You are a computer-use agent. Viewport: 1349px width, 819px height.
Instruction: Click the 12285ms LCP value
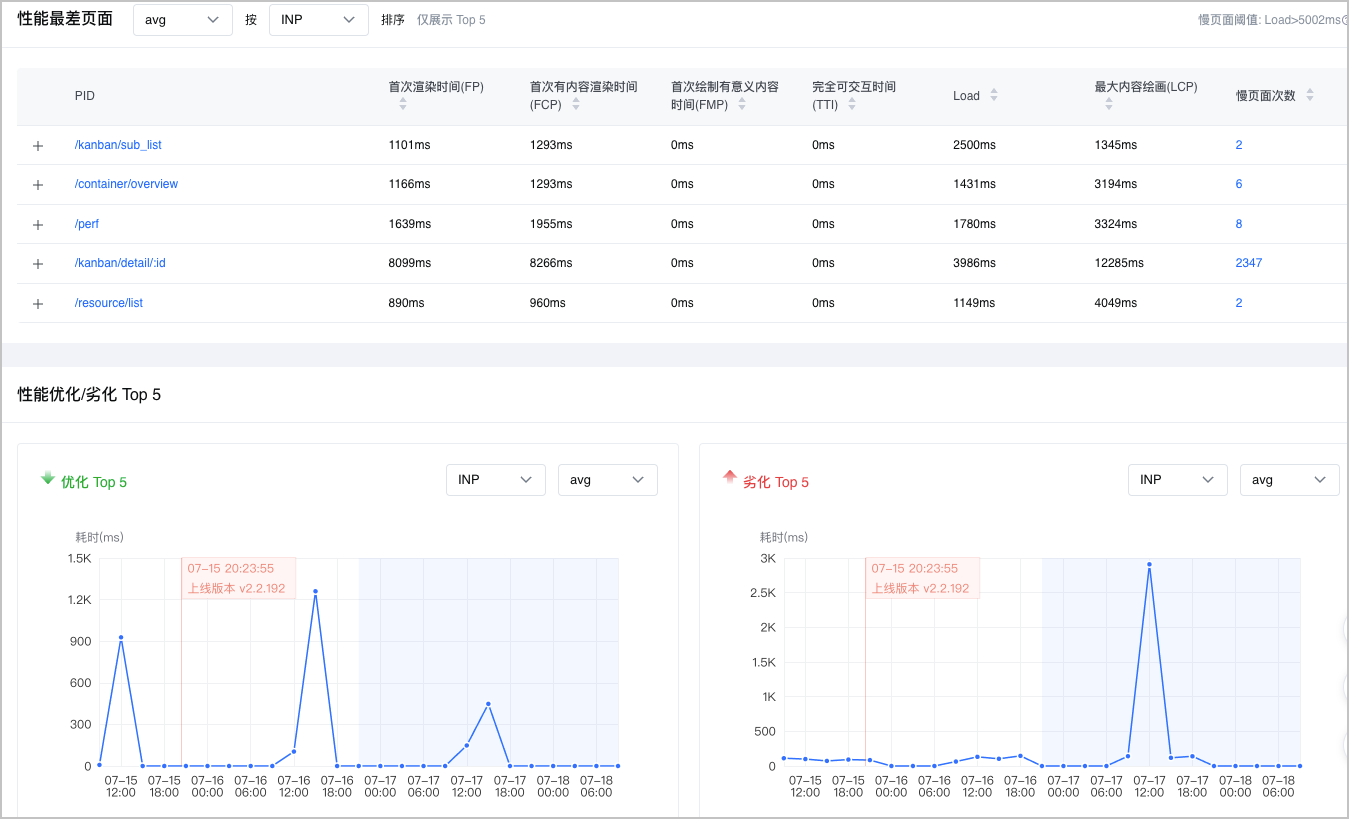[x=1119, y=263]
